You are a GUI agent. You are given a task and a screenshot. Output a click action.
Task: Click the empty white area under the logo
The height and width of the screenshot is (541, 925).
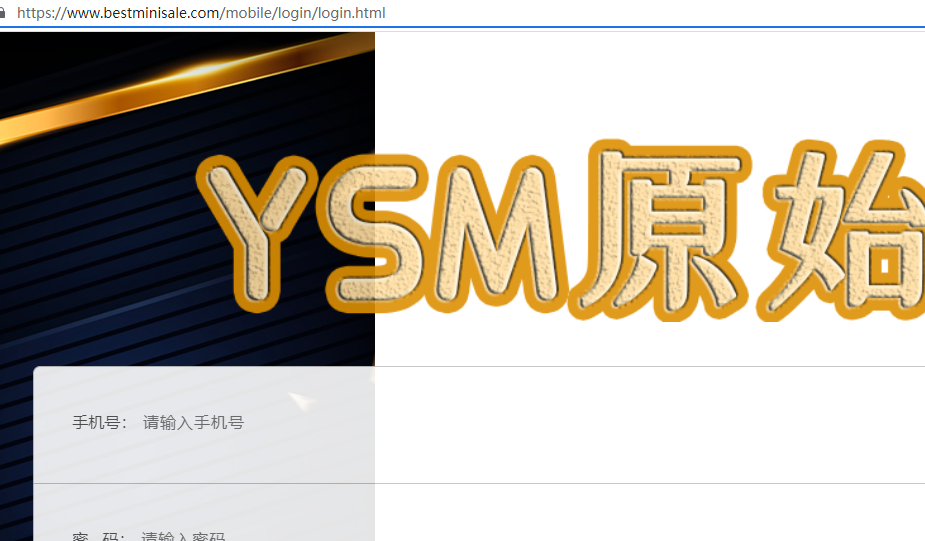tap(650, 345)
